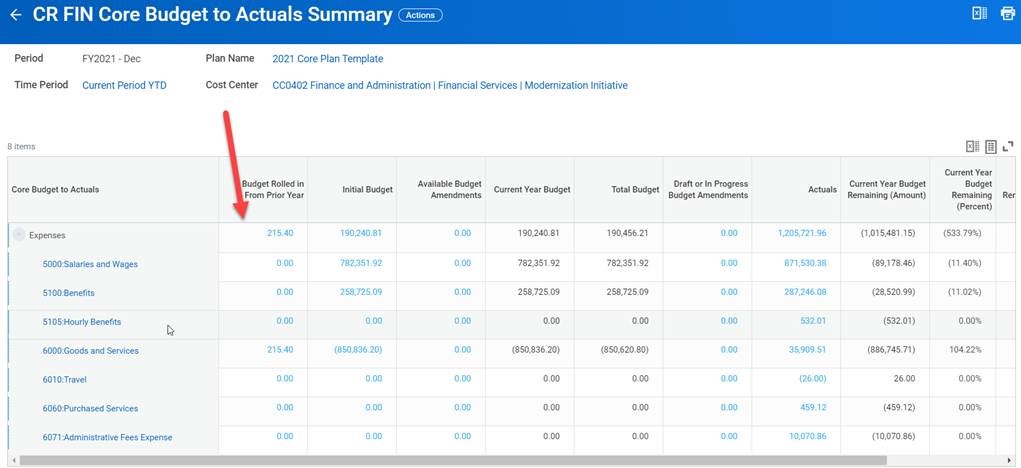Select 5000:Salaries and Wages row
1021x468 pixels.
(90, 264)
